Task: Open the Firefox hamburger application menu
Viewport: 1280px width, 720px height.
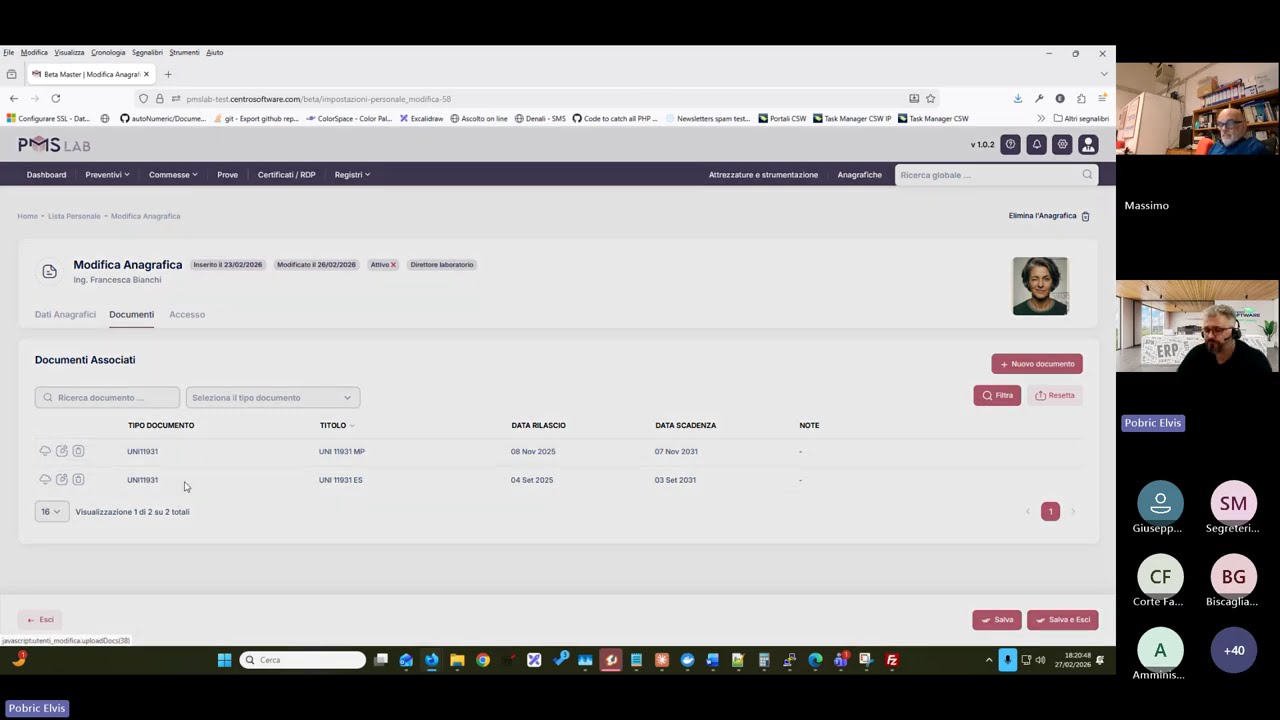Action: [1102, 99]
